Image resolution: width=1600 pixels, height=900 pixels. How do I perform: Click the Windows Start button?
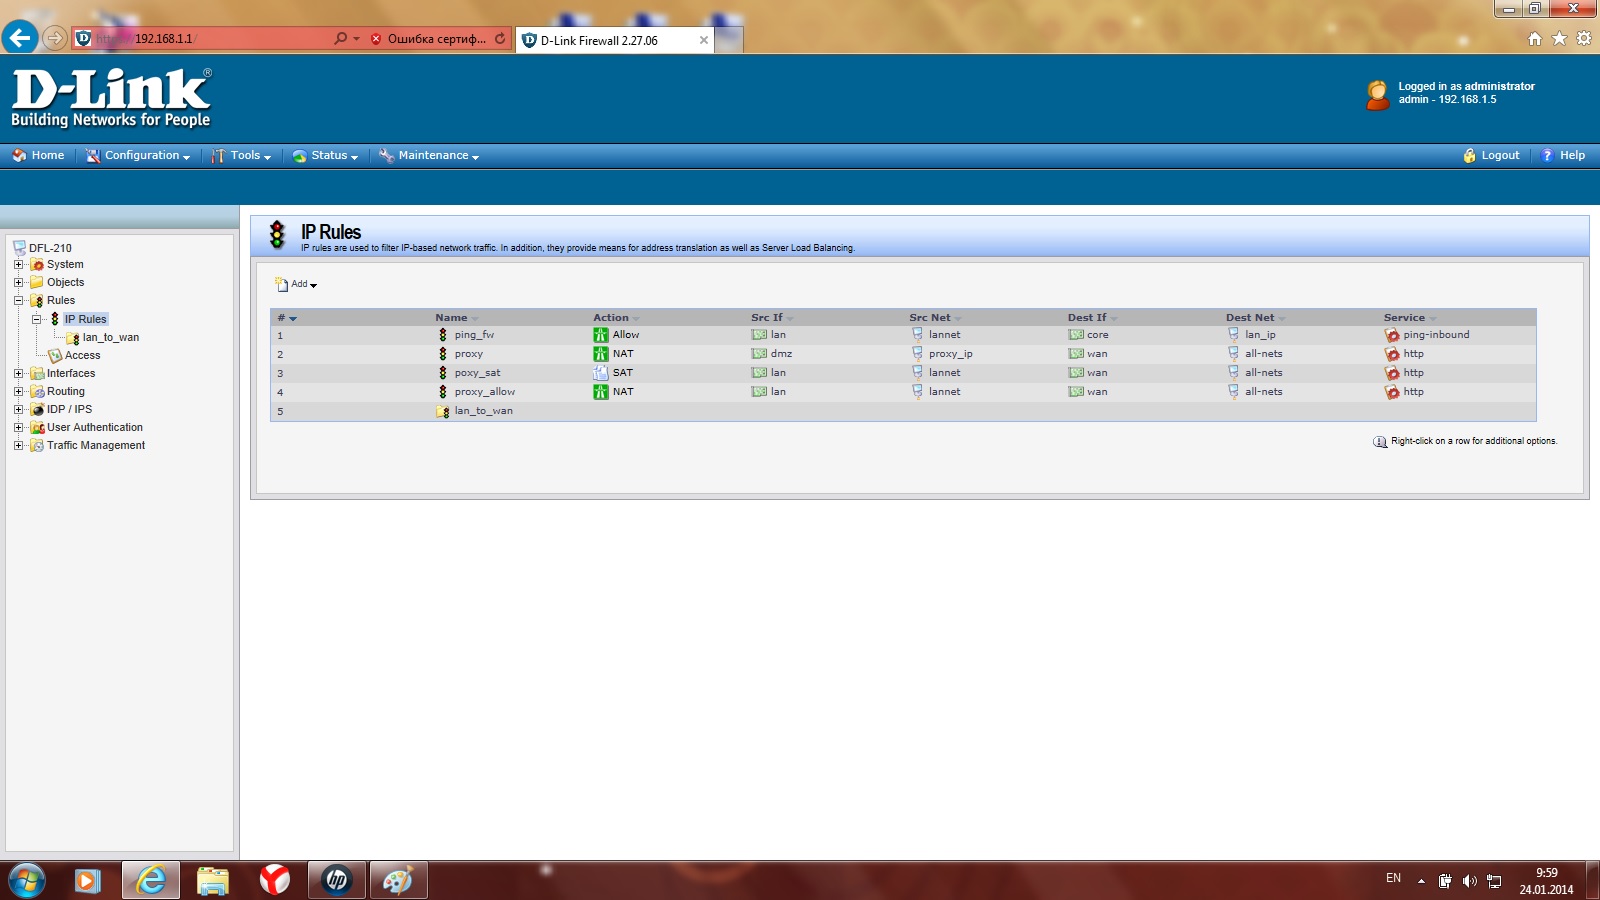tap(27, 880)
